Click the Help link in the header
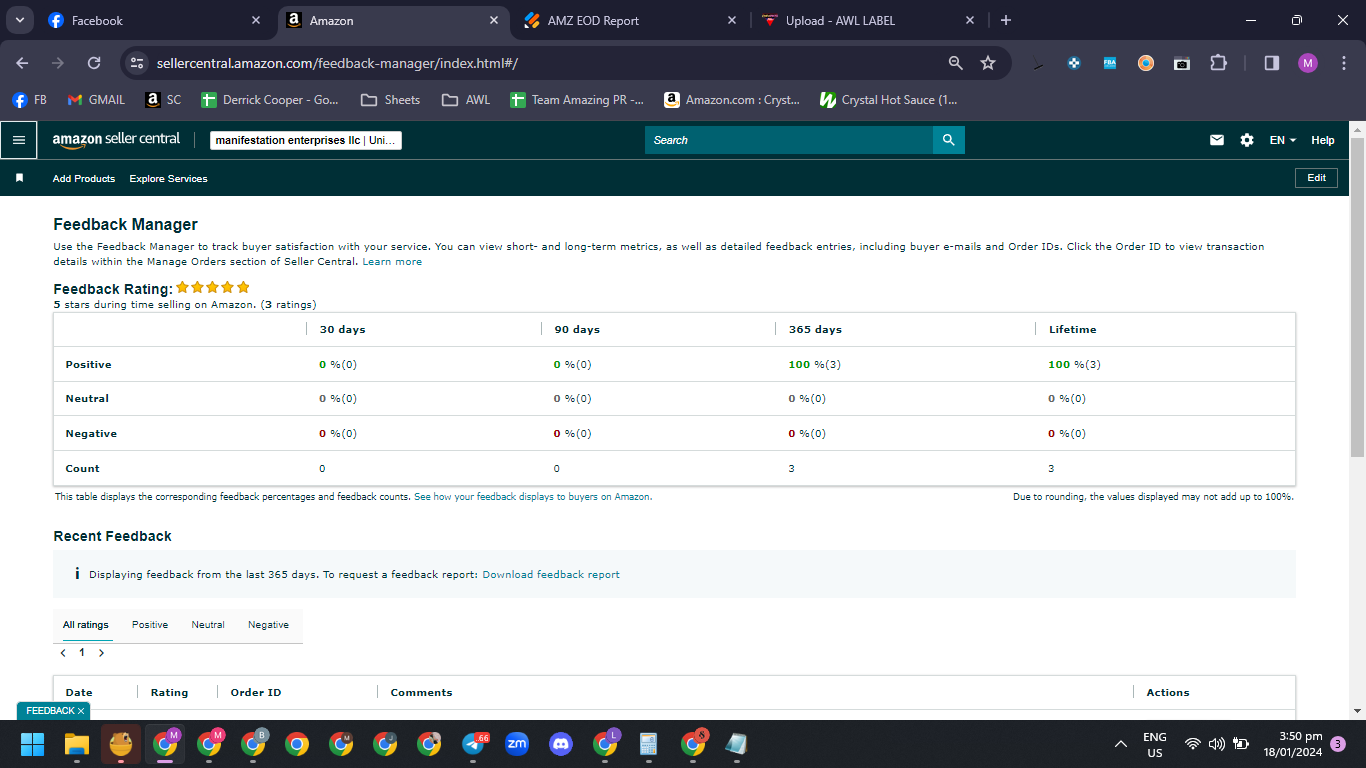This screenshot has height=768, width=1366. pyautogui.click(x=1323, y=140)
